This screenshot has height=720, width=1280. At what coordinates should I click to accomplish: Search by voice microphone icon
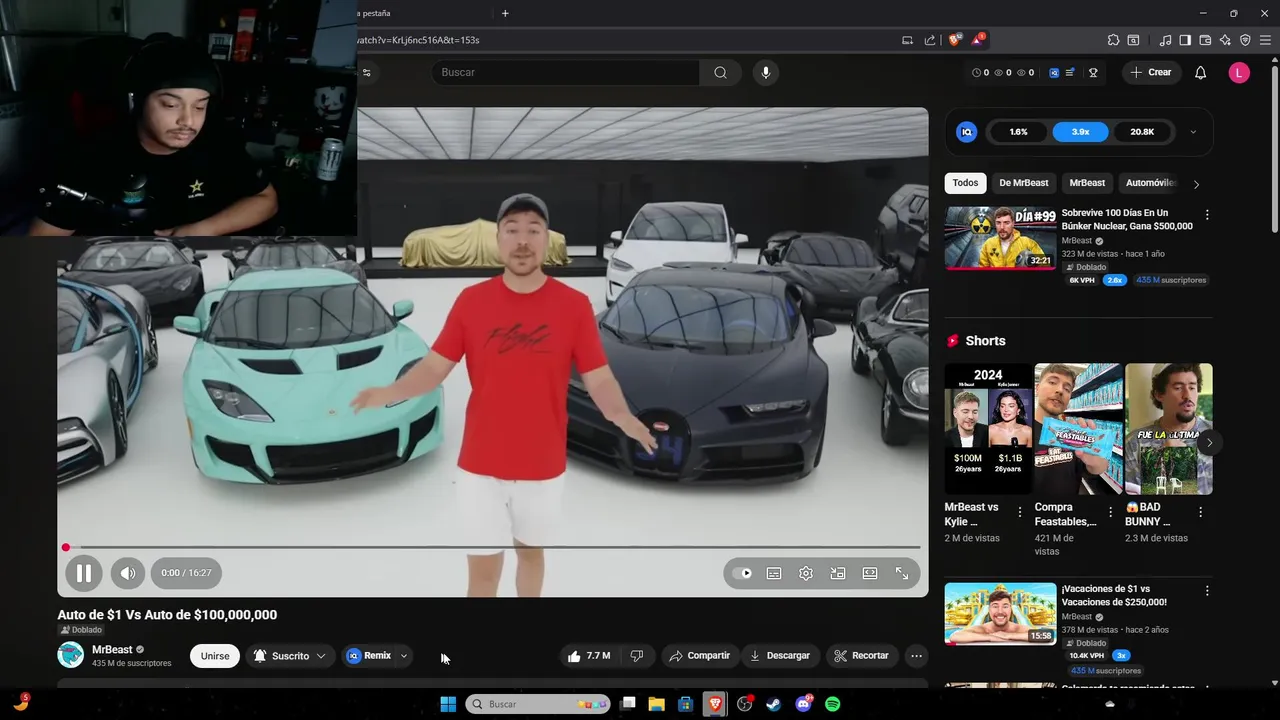click(766, 72)
